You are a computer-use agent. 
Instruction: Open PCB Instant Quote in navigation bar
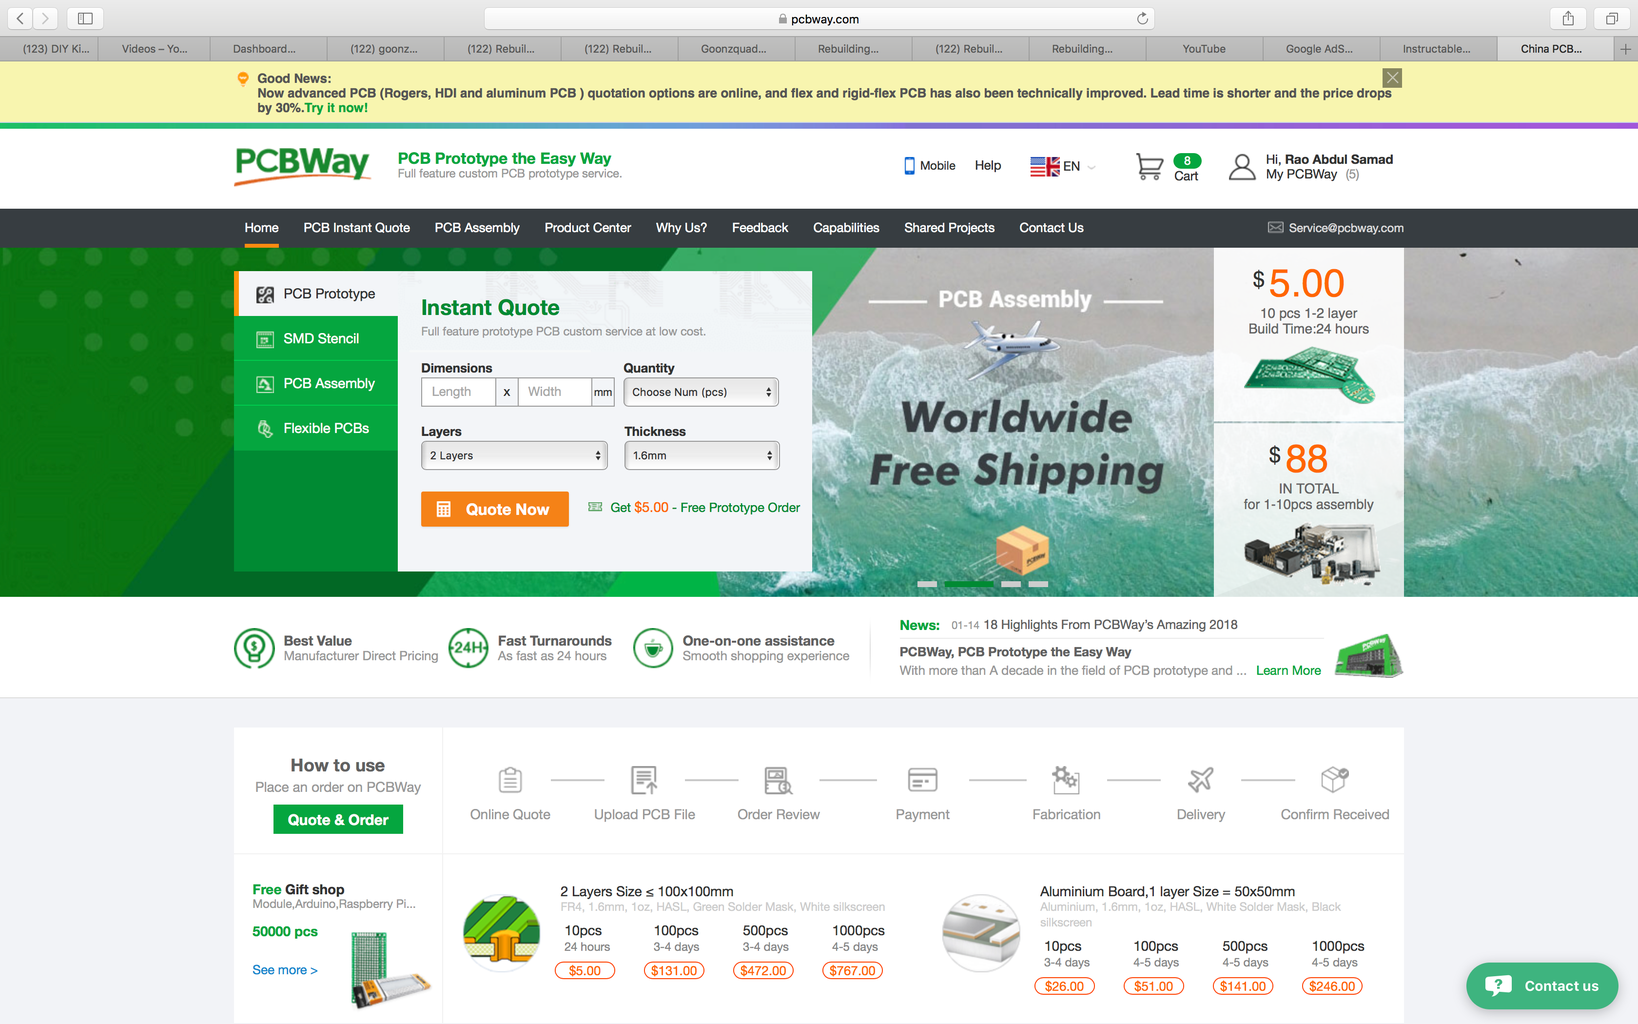[x=357, y=228]
